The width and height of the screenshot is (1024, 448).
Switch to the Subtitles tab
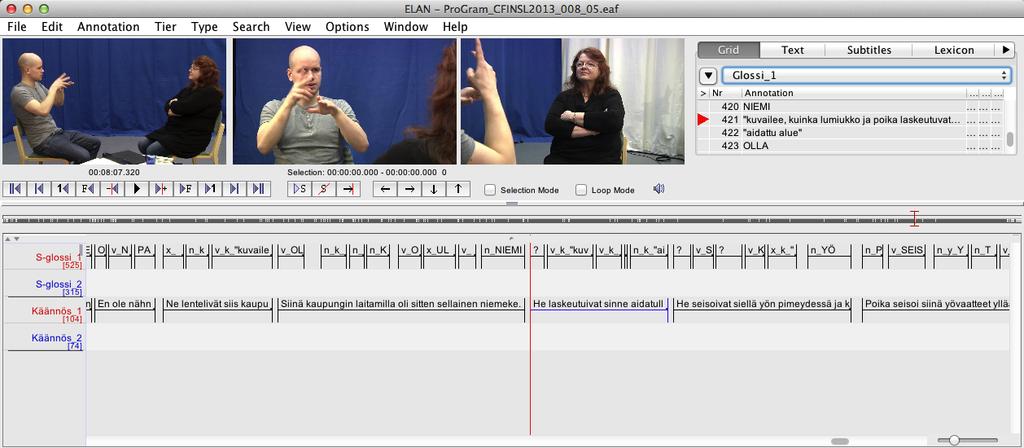pos(869,50)
